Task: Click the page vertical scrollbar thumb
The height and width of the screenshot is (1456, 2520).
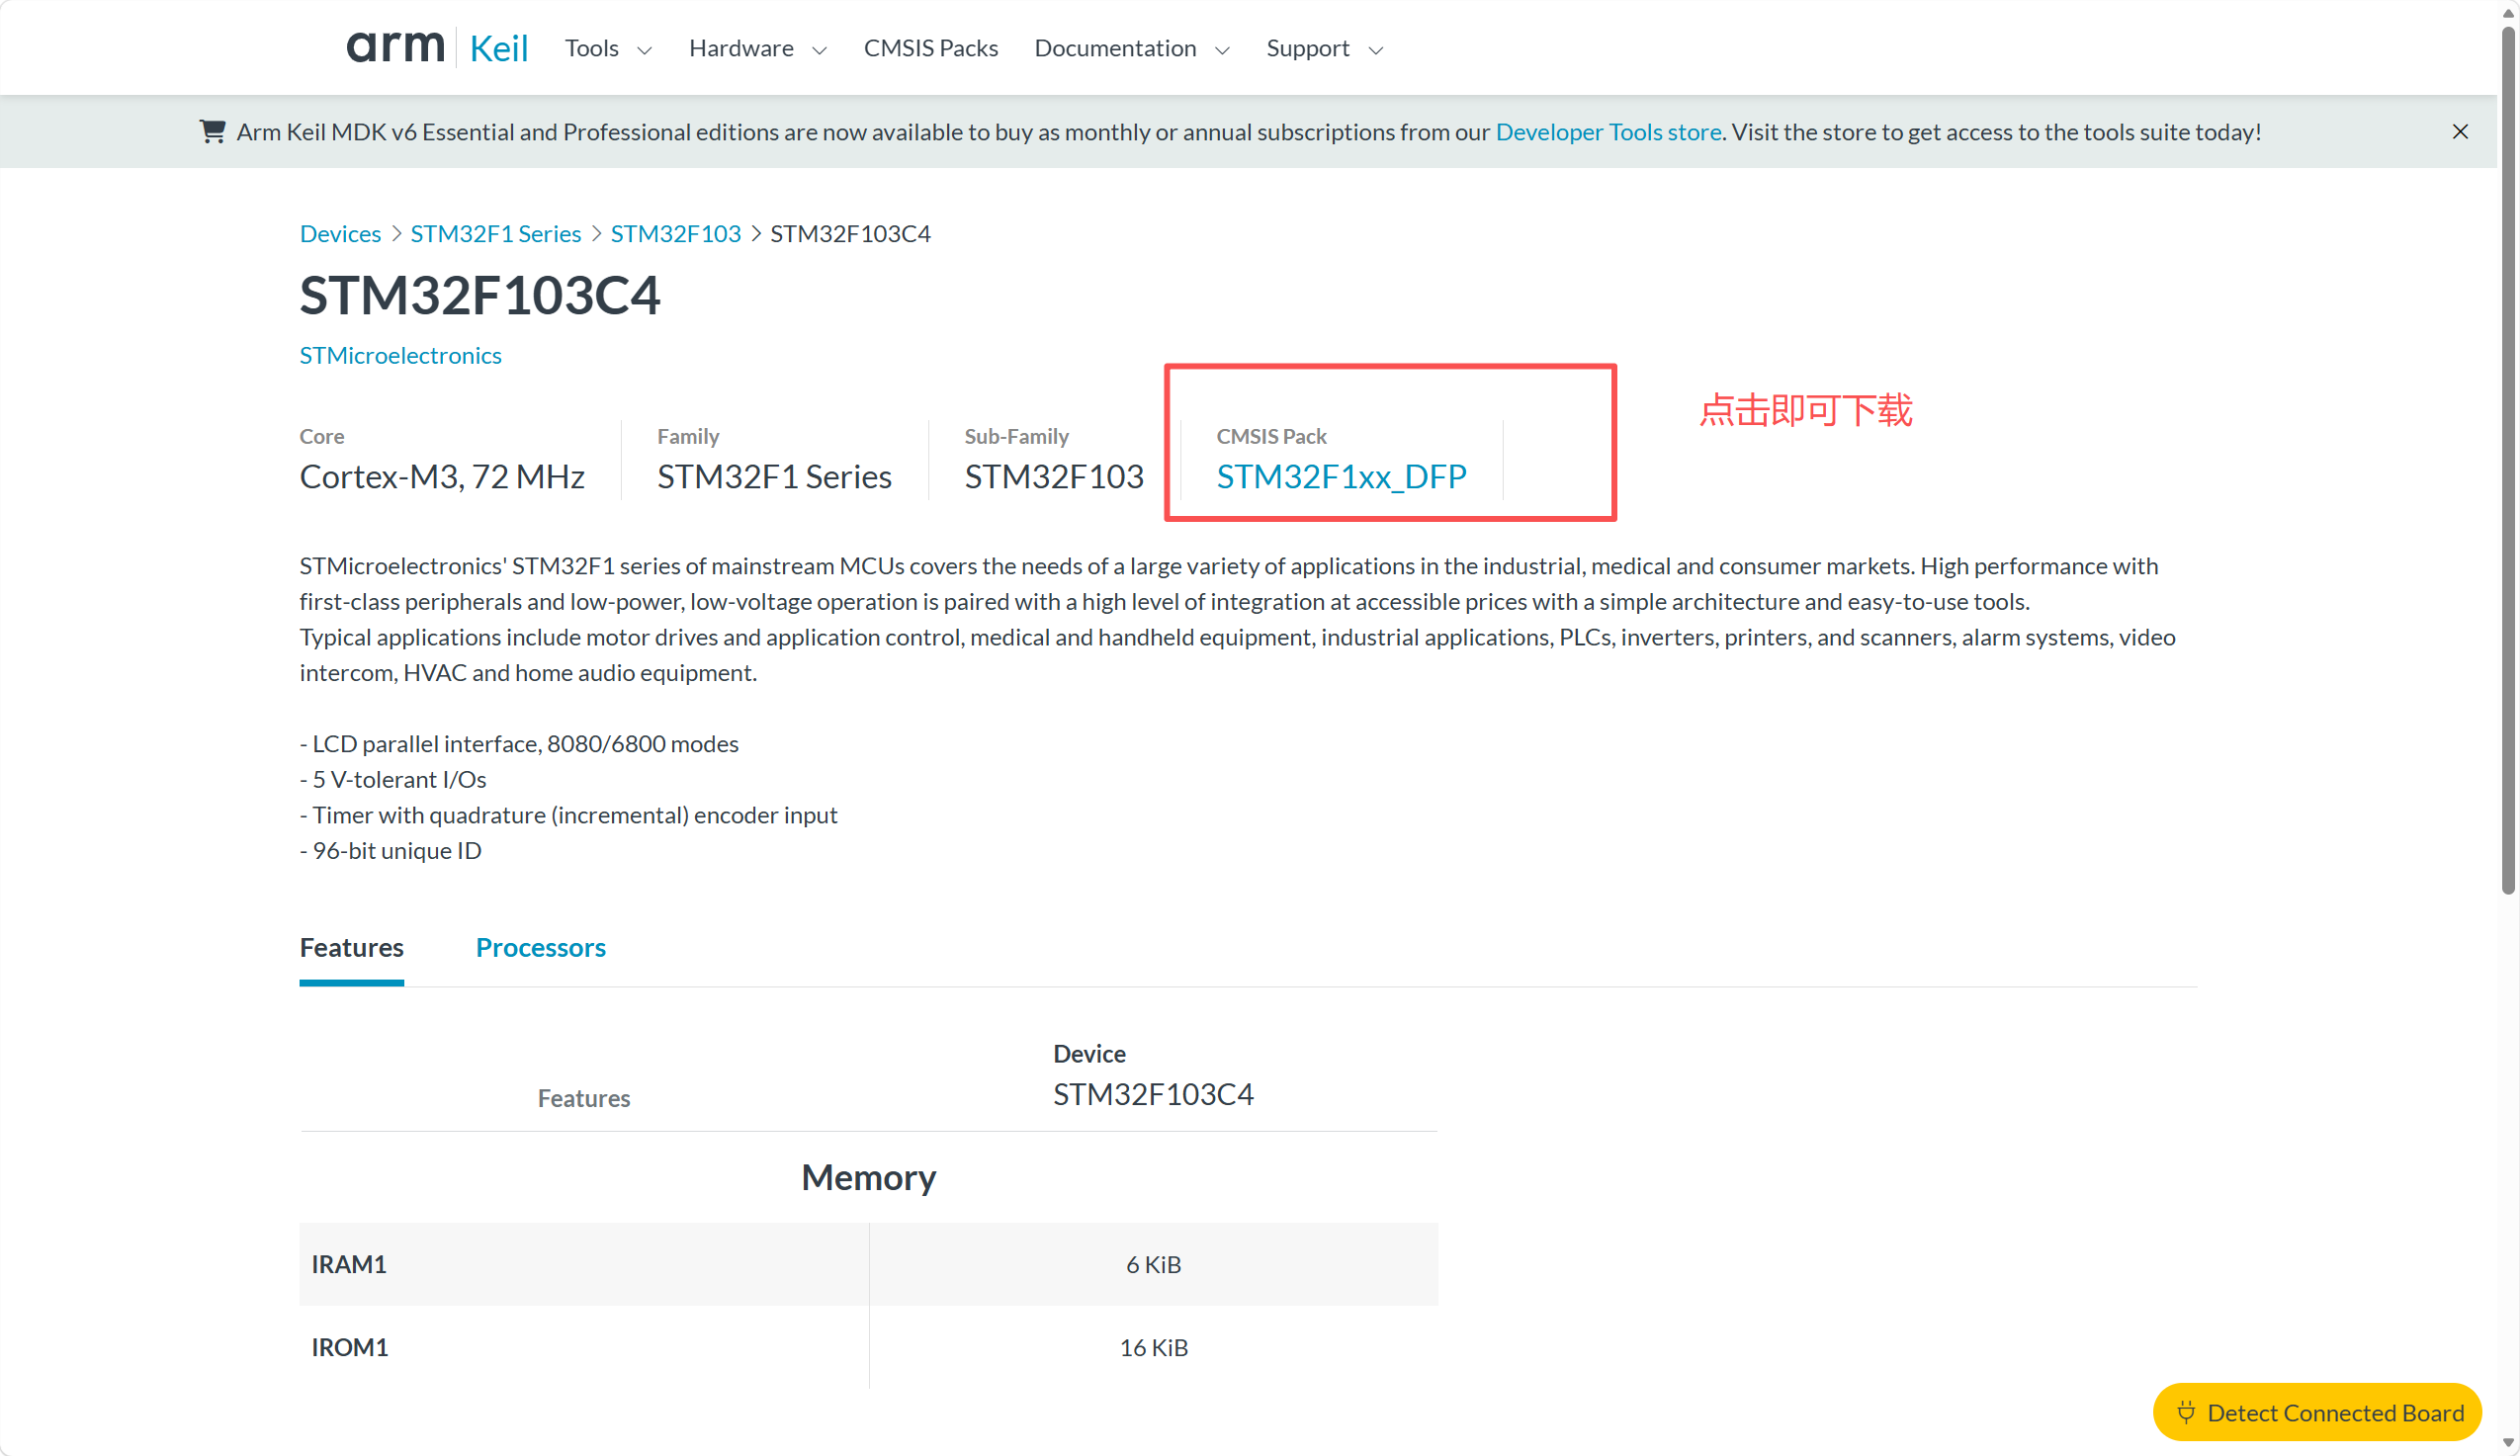Action: tap(2508, 460)
